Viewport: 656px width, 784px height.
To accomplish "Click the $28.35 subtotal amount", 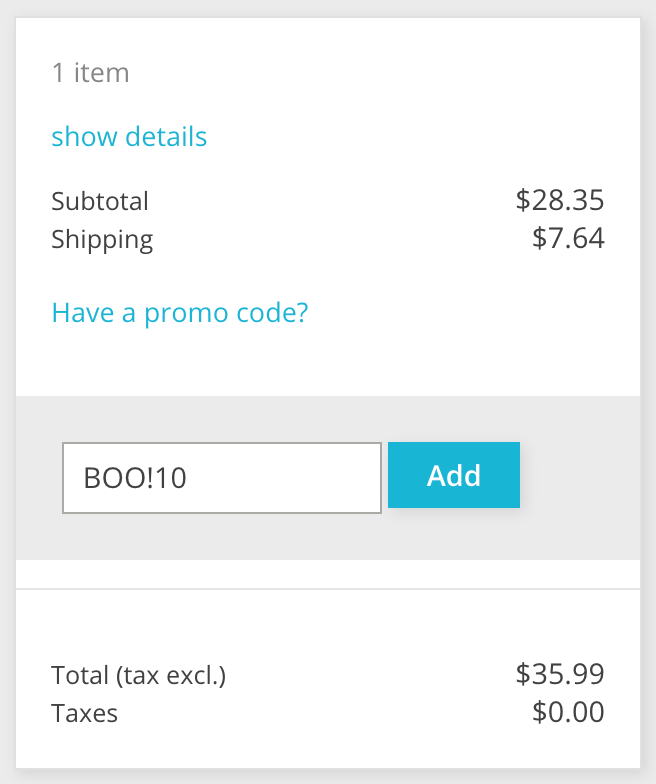I will pos(560,200).
